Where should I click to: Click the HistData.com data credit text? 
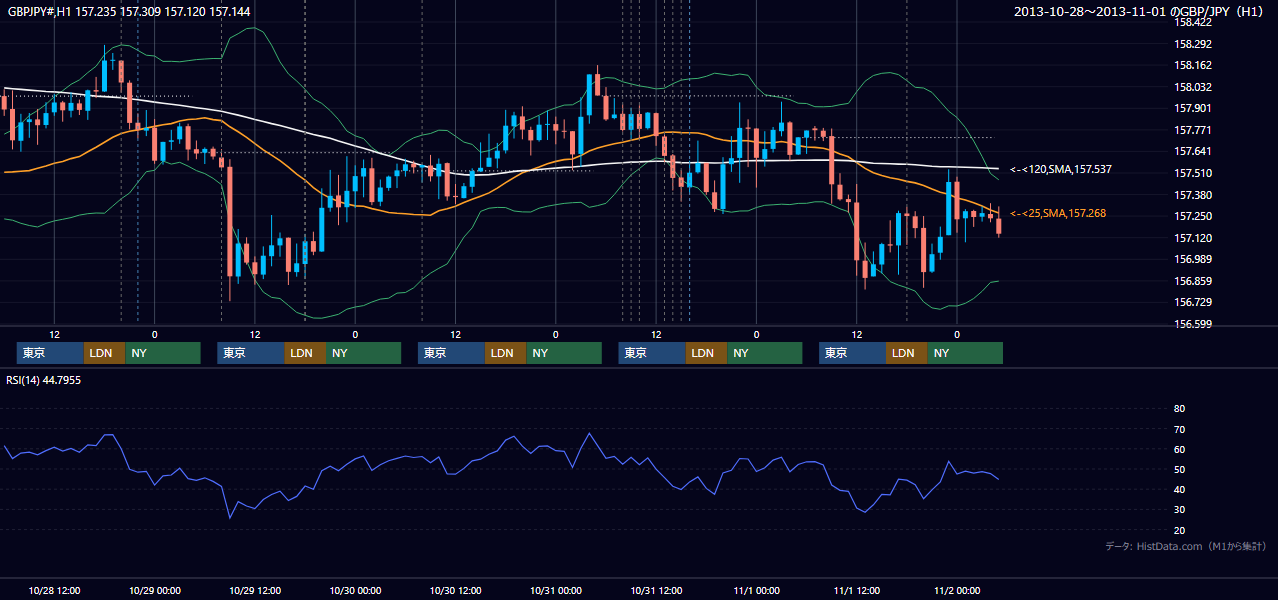click(x=1186, y=547)
